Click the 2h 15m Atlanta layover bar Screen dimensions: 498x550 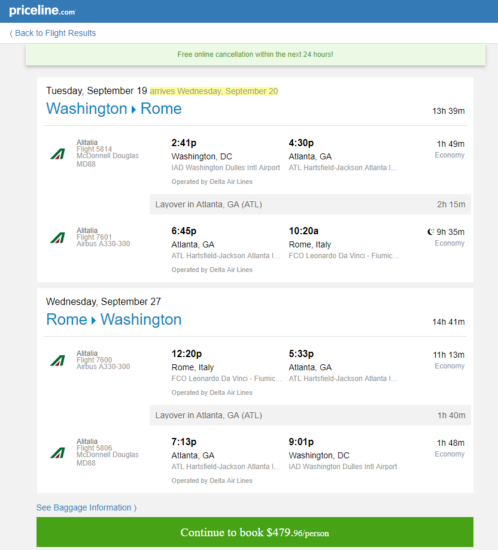(310, 204)
